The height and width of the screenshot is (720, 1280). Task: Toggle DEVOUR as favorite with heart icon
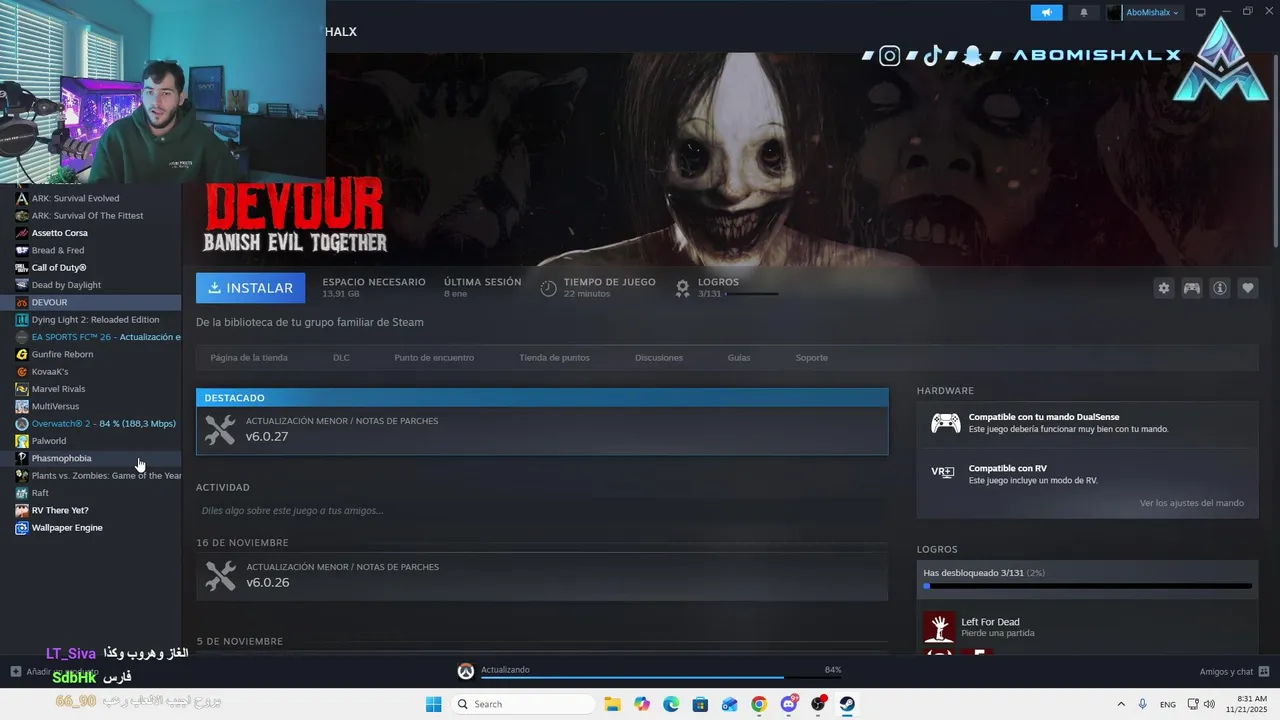pyautogui.click(x=1248, y=288)
